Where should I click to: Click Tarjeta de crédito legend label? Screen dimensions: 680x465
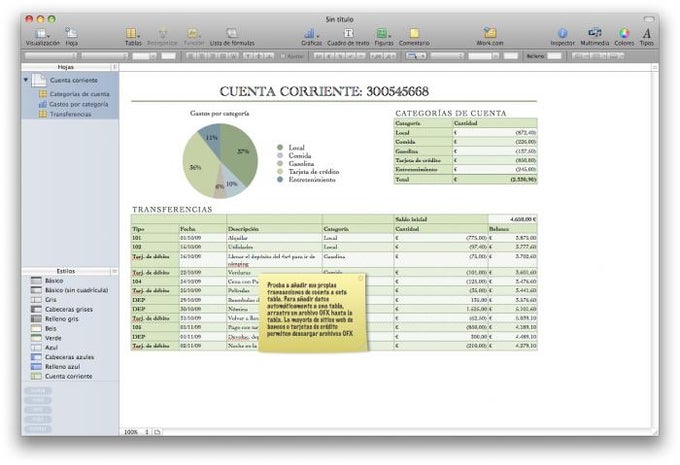pos(314,171)
